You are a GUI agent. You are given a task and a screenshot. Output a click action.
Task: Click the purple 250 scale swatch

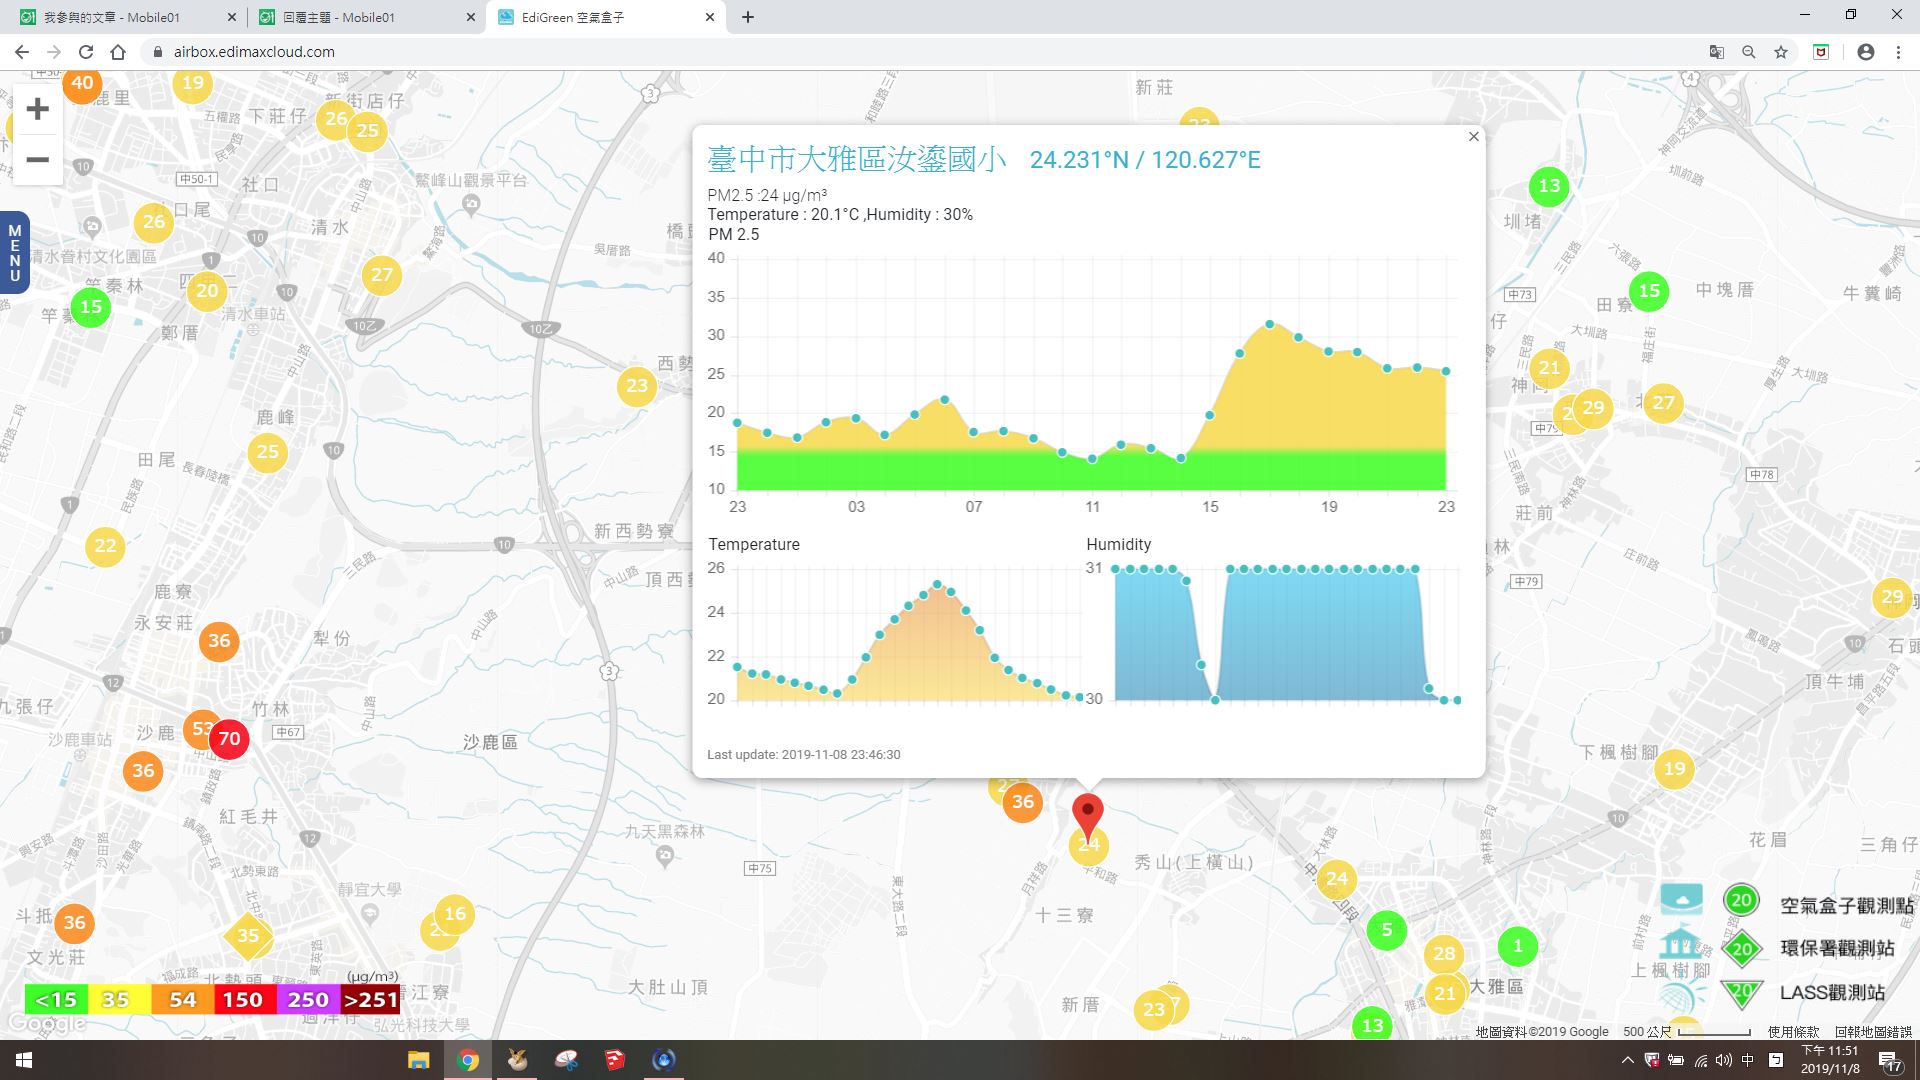point(307,999)
